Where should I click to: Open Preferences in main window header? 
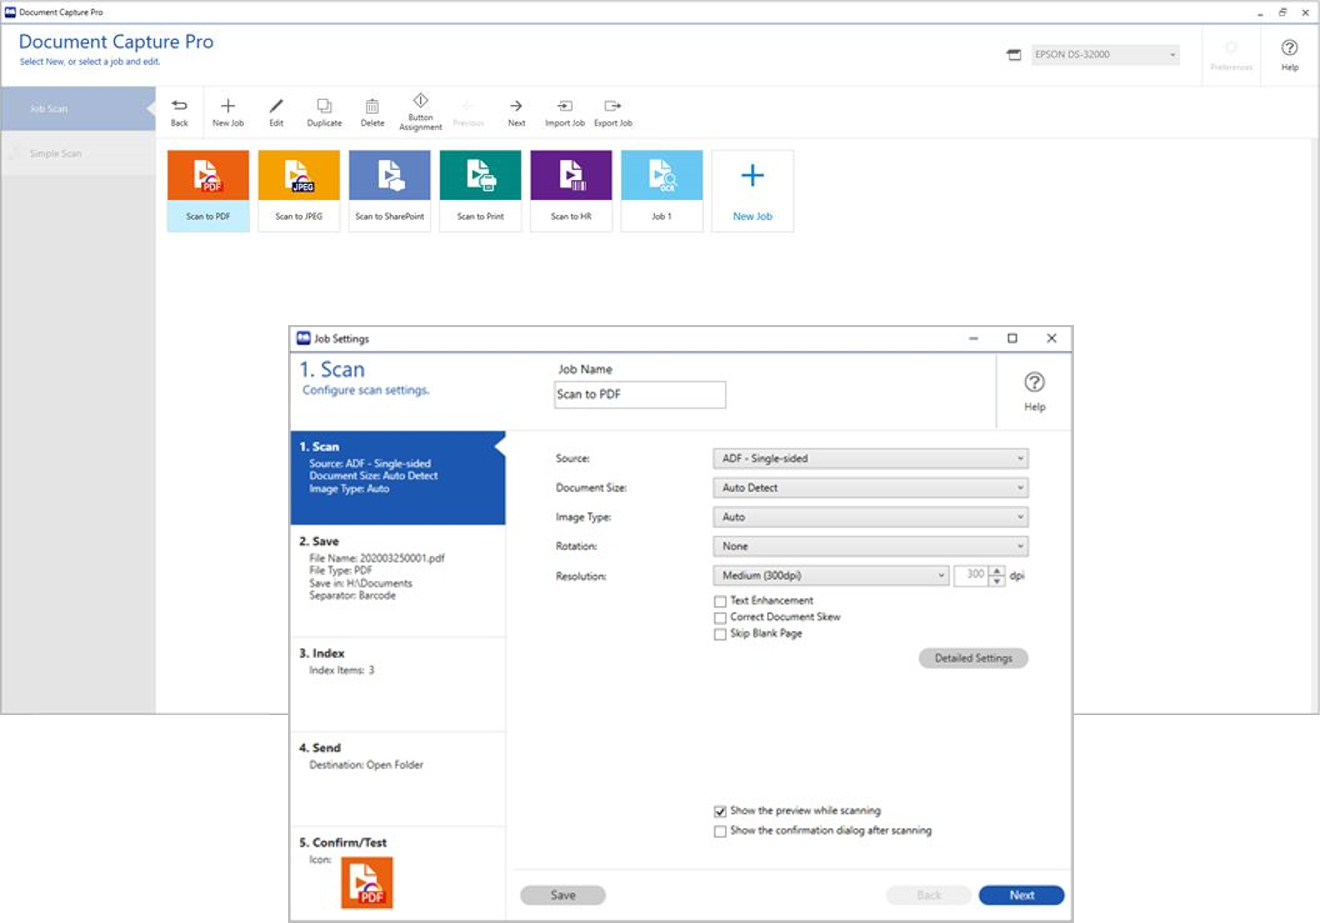pos(1231,54)
